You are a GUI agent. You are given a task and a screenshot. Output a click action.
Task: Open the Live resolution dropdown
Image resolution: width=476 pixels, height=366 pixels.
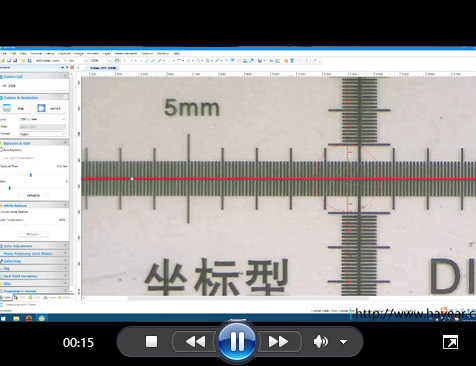[43, 119]
